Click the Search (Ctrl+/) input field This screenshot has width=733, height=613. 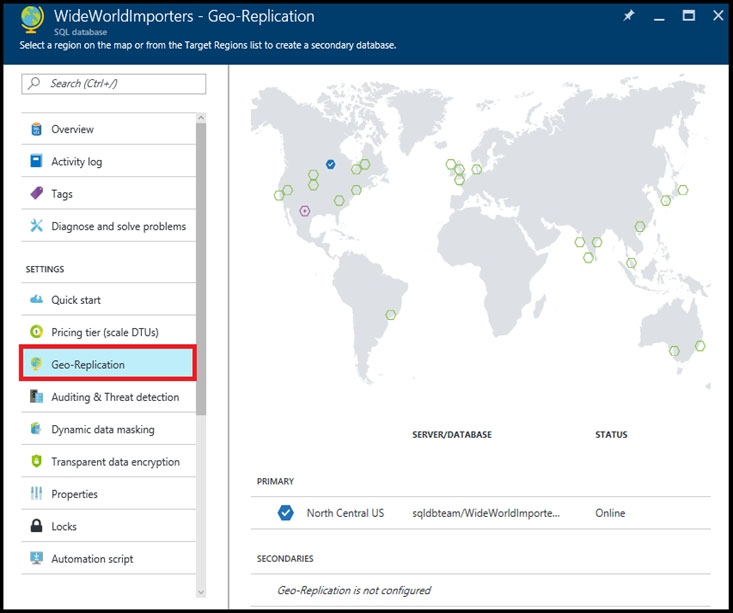[114, 84]
